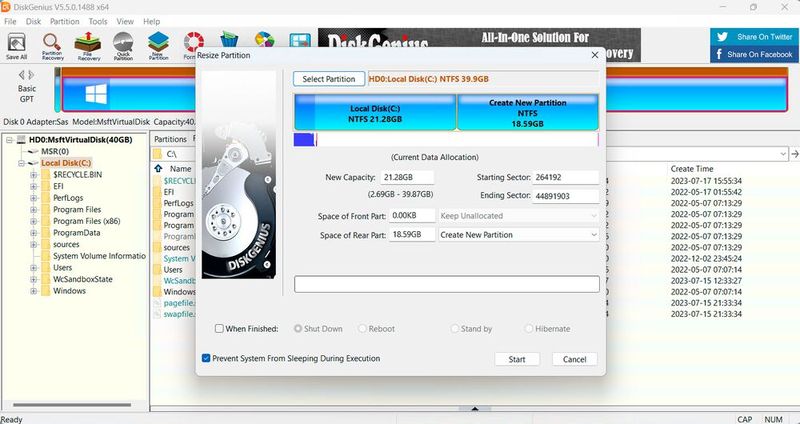800x424 pixels.
Task: Close the Resize Partition dialog
Action: (x=594, y=55)
